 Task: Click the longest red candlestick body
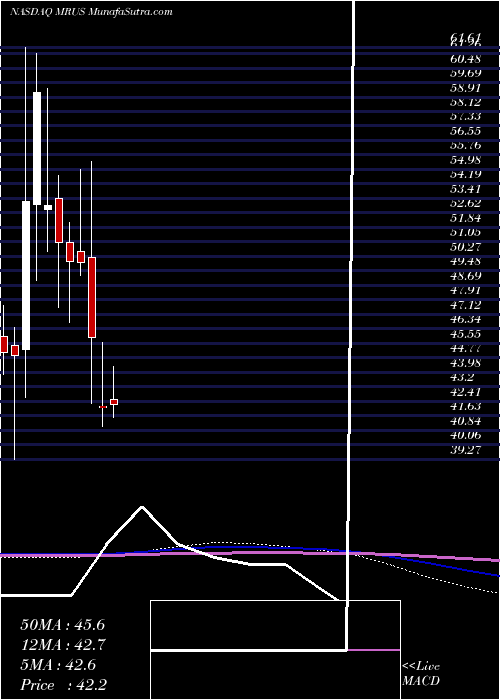92,297
